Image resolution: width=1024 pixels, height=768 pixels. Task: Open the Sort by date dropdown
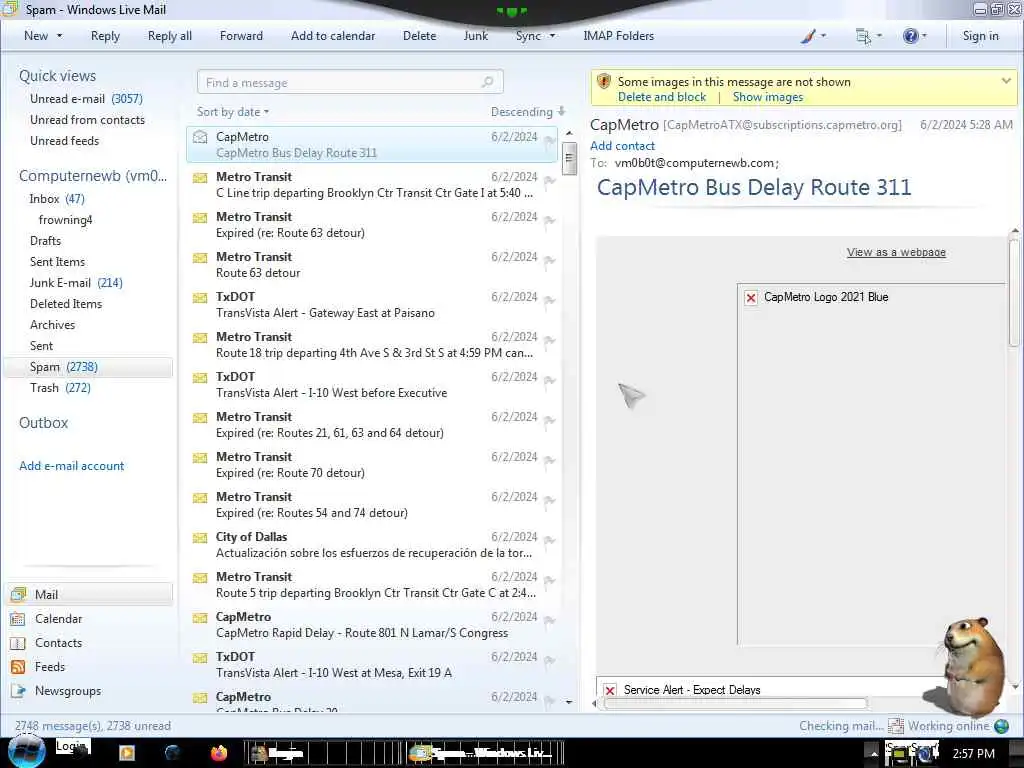[232, 112]
